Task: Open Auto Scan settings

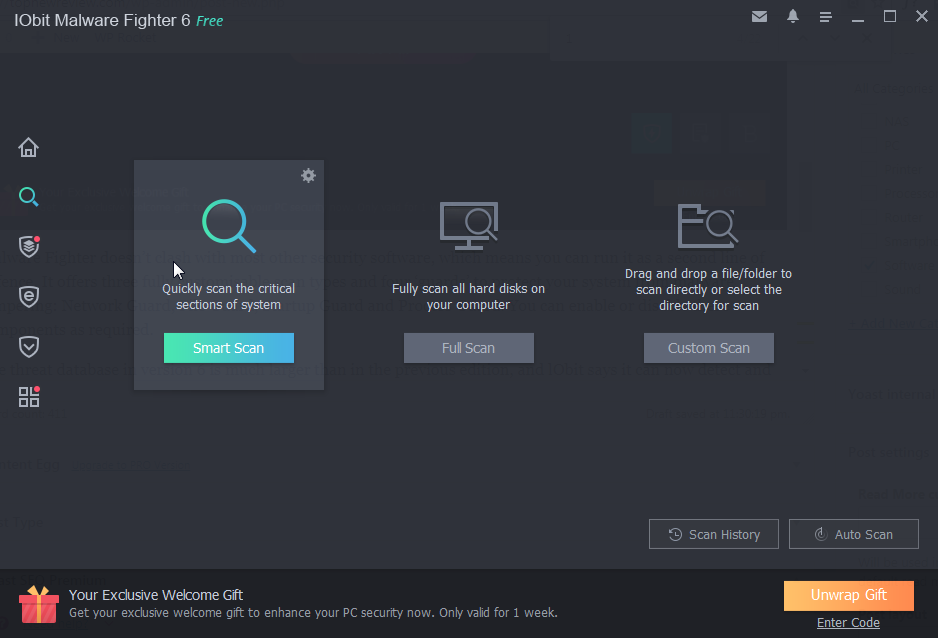Action: point(854,534)
